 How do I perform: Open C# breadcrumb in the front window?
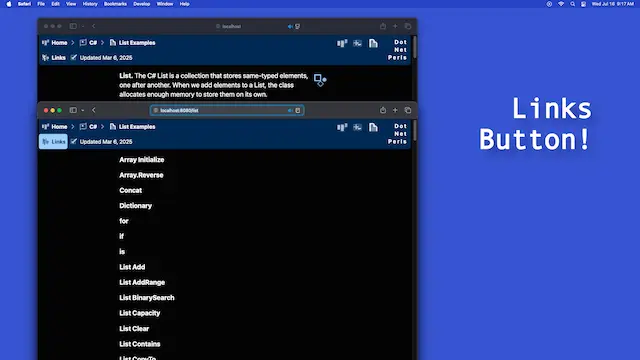(89, 127)
